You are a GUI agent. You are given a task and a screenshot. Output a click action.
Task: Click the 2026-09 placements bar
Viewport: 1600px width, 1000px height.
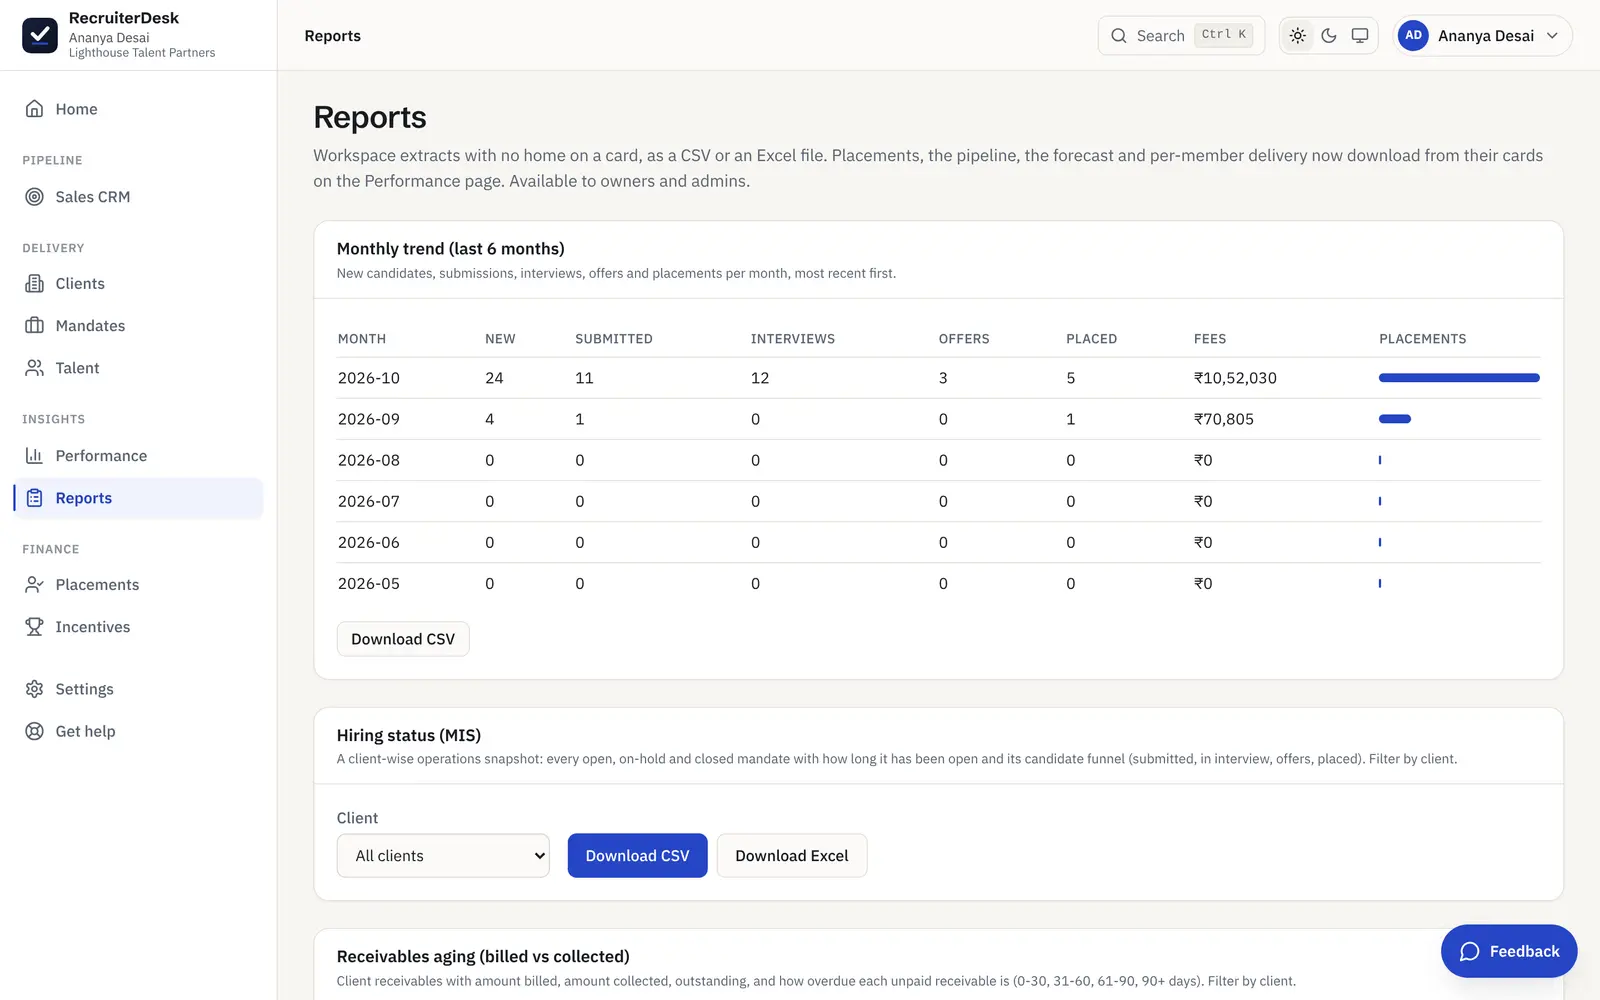(1395, 419)
